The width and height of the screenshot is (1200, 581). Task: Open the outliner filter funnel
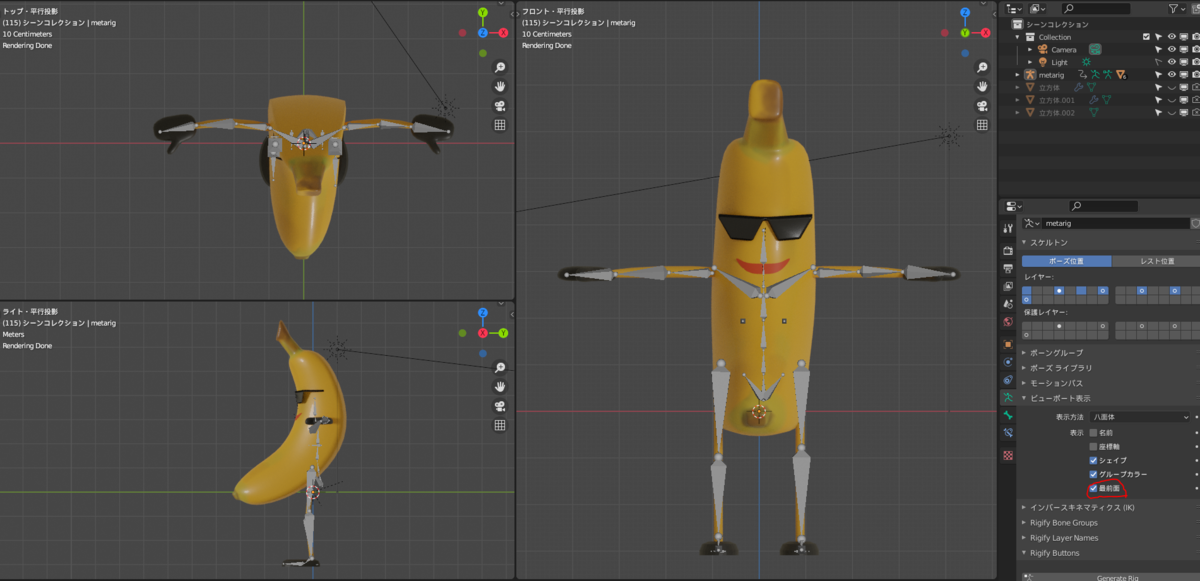tap(1176, 8)
